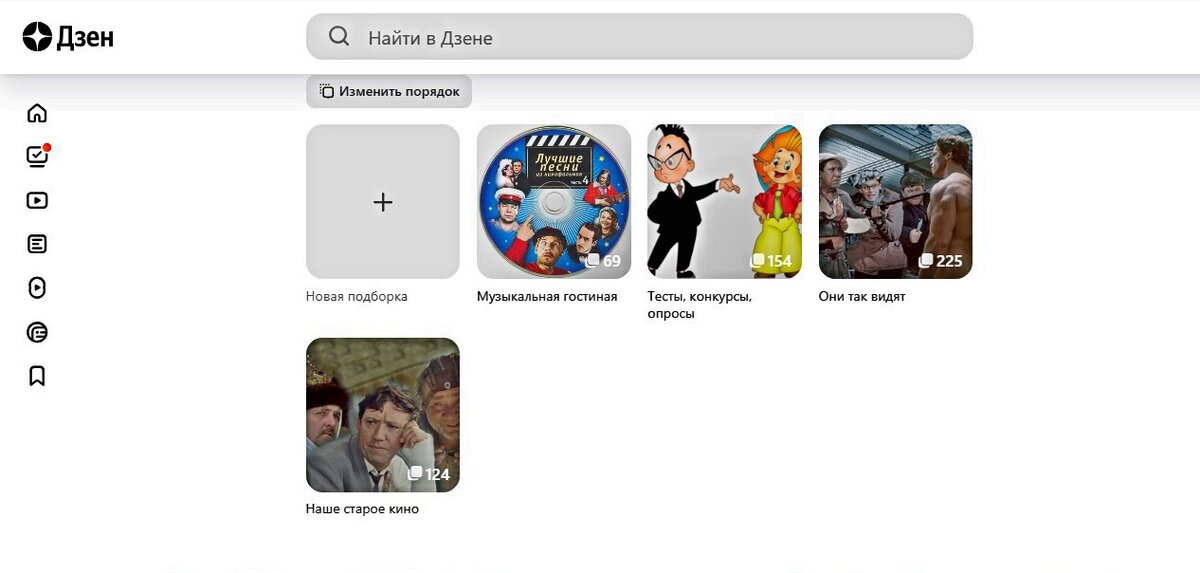Viewport: 1200px width, 573px height.
Task: Click the 'Изменить порядок' button
Action: click(x=389, y=91)
